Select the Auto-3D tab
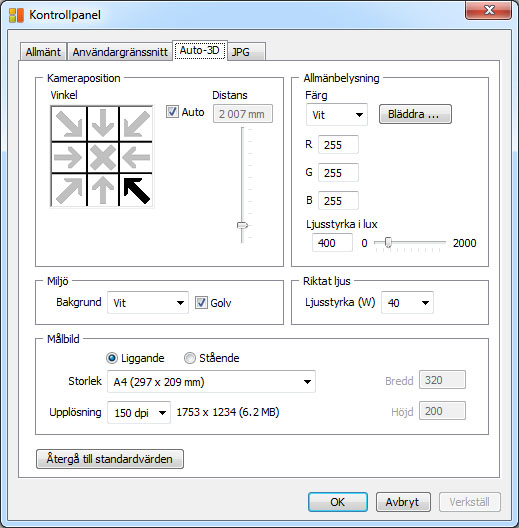519x528 pixels. pos(200,51)
